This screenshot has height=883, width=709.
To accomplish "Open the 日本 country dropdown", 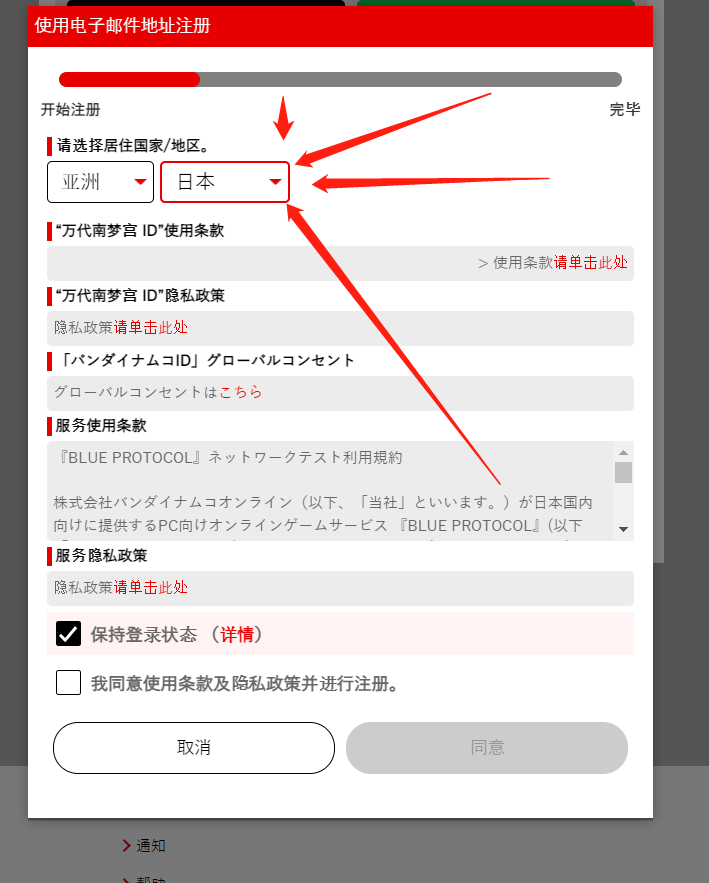I will tap(225, 182).
